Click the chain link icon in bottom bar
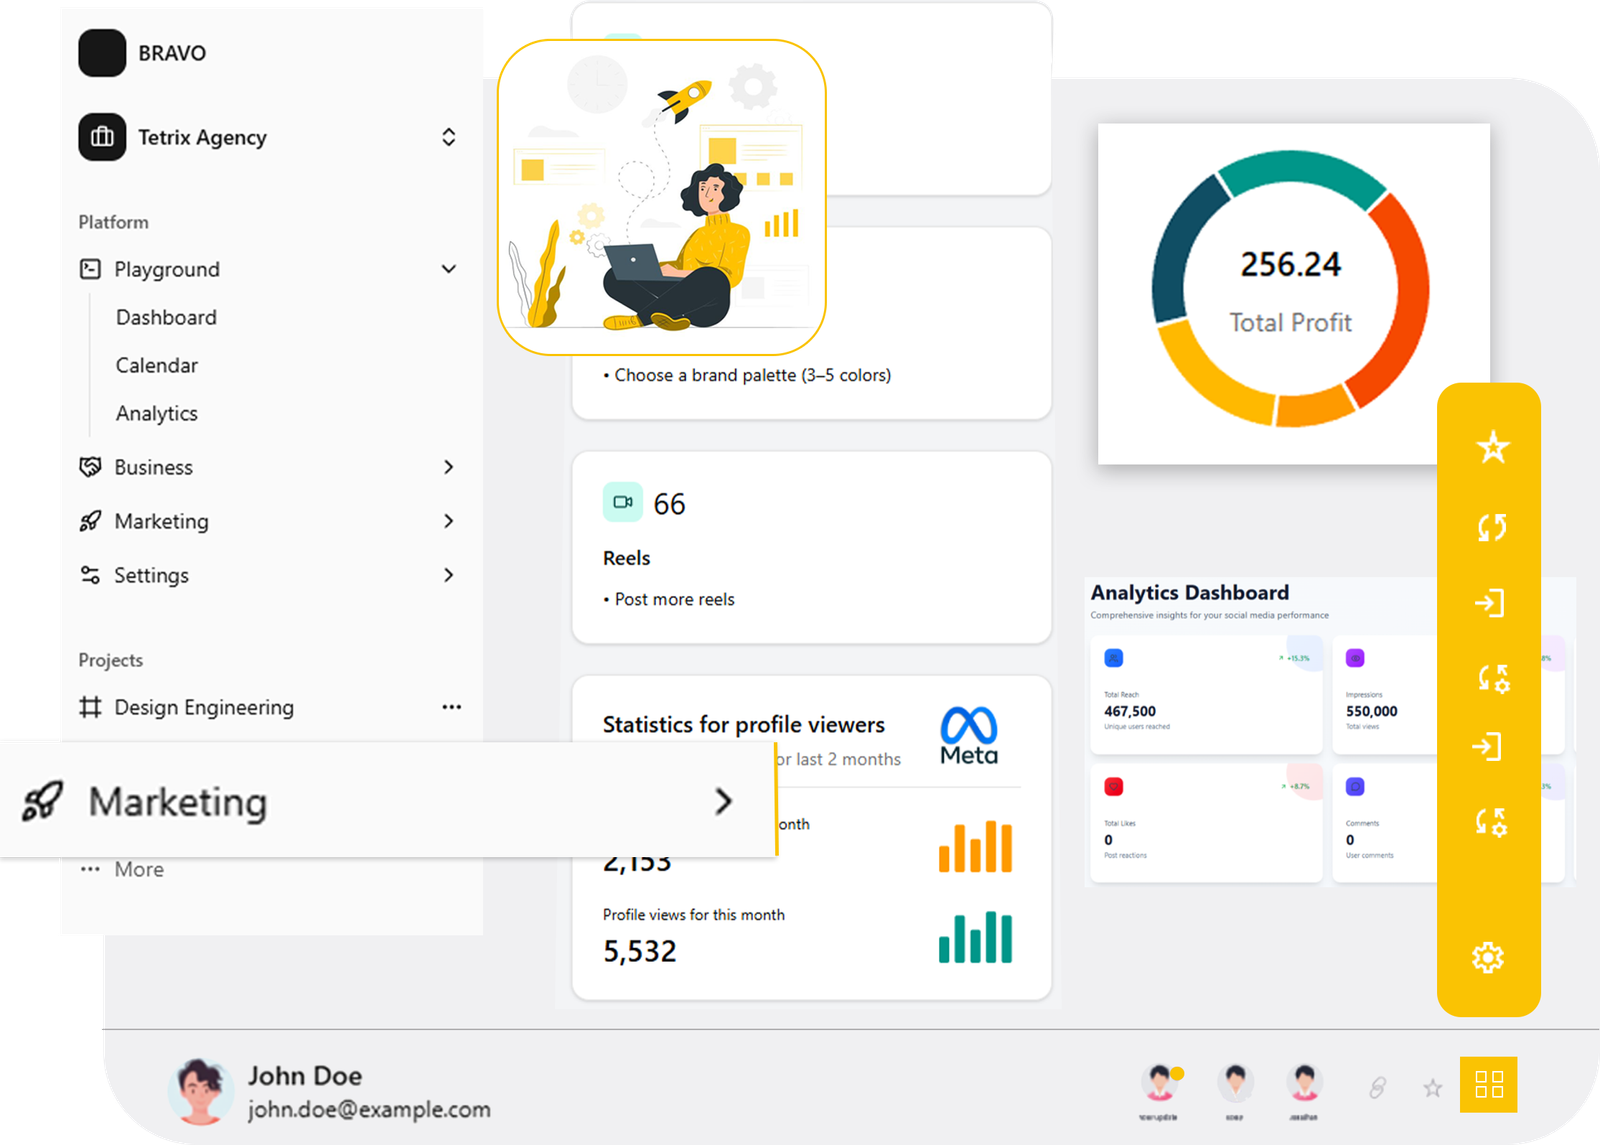This screenshot has height=1145, width=1600. (1377, 1087)
